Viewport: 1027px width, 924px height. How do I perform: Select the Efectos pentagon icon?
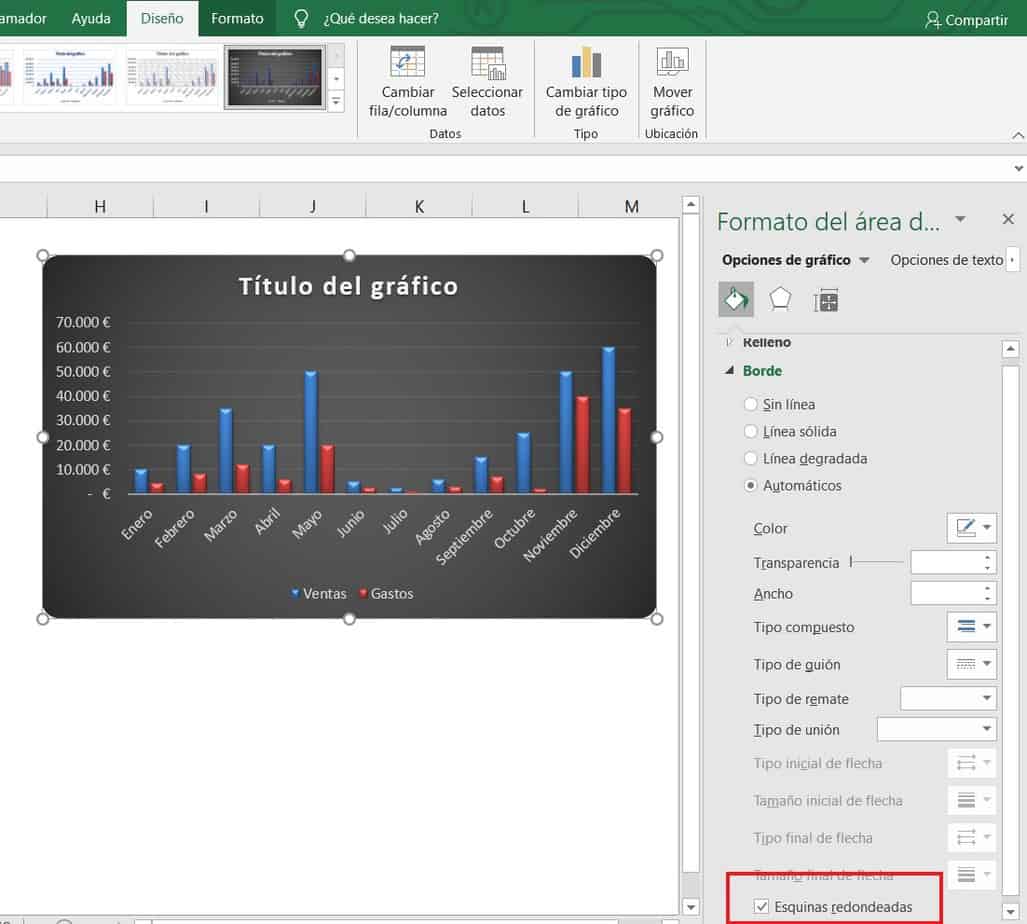pos(780,300)
